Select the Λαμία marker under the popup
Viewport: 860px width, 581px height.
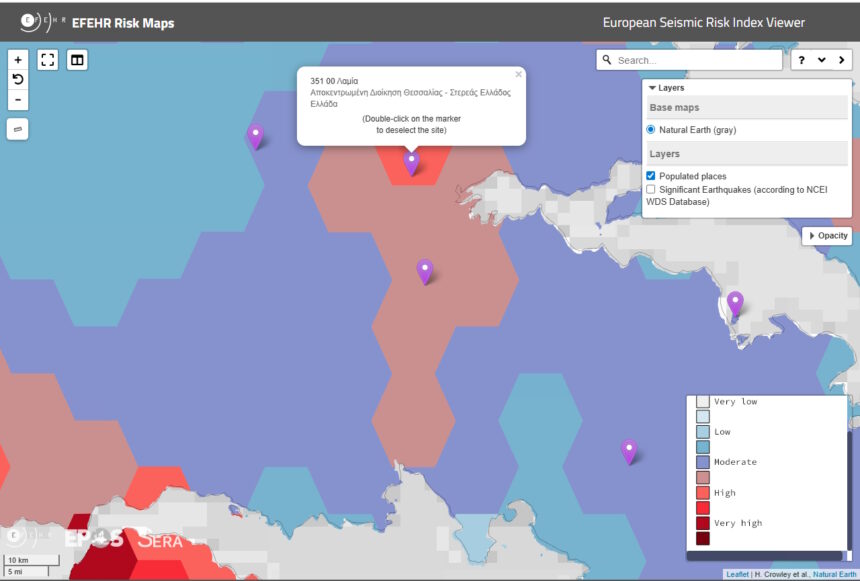click(411, 162)
